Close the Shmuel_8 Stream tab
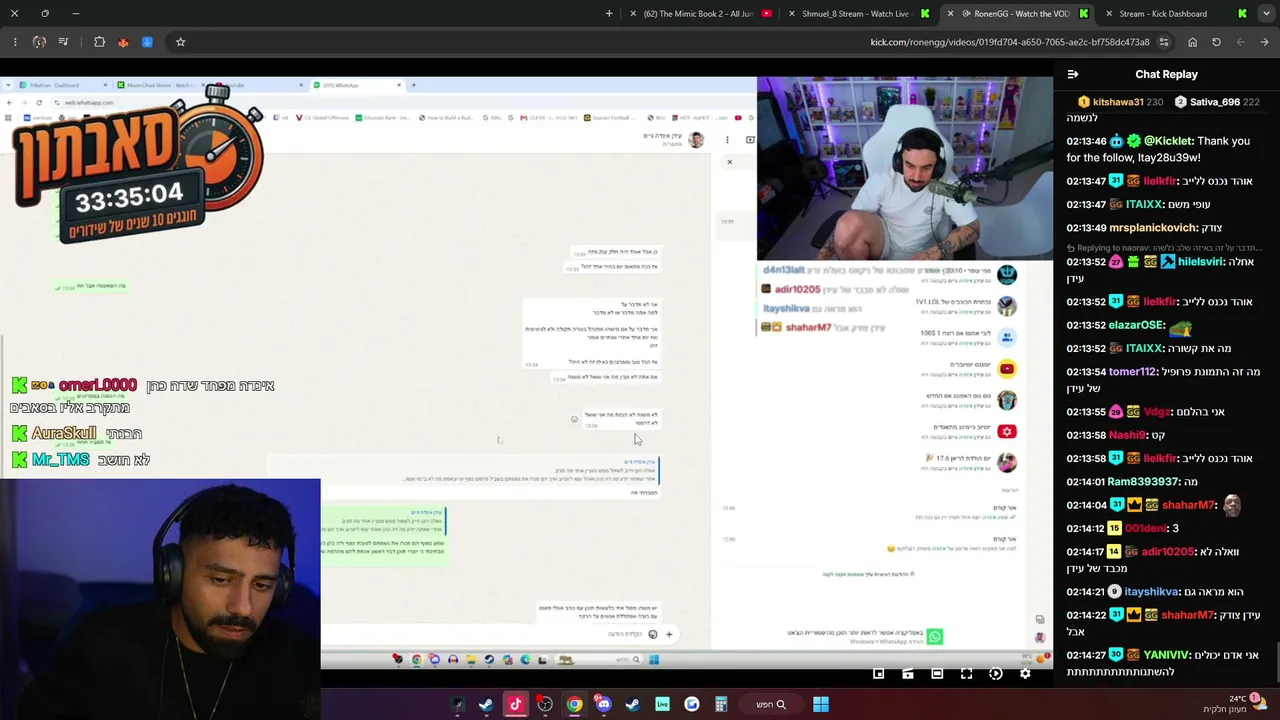The height and width of the screenshot is (720, 1280). coord(791,14)
